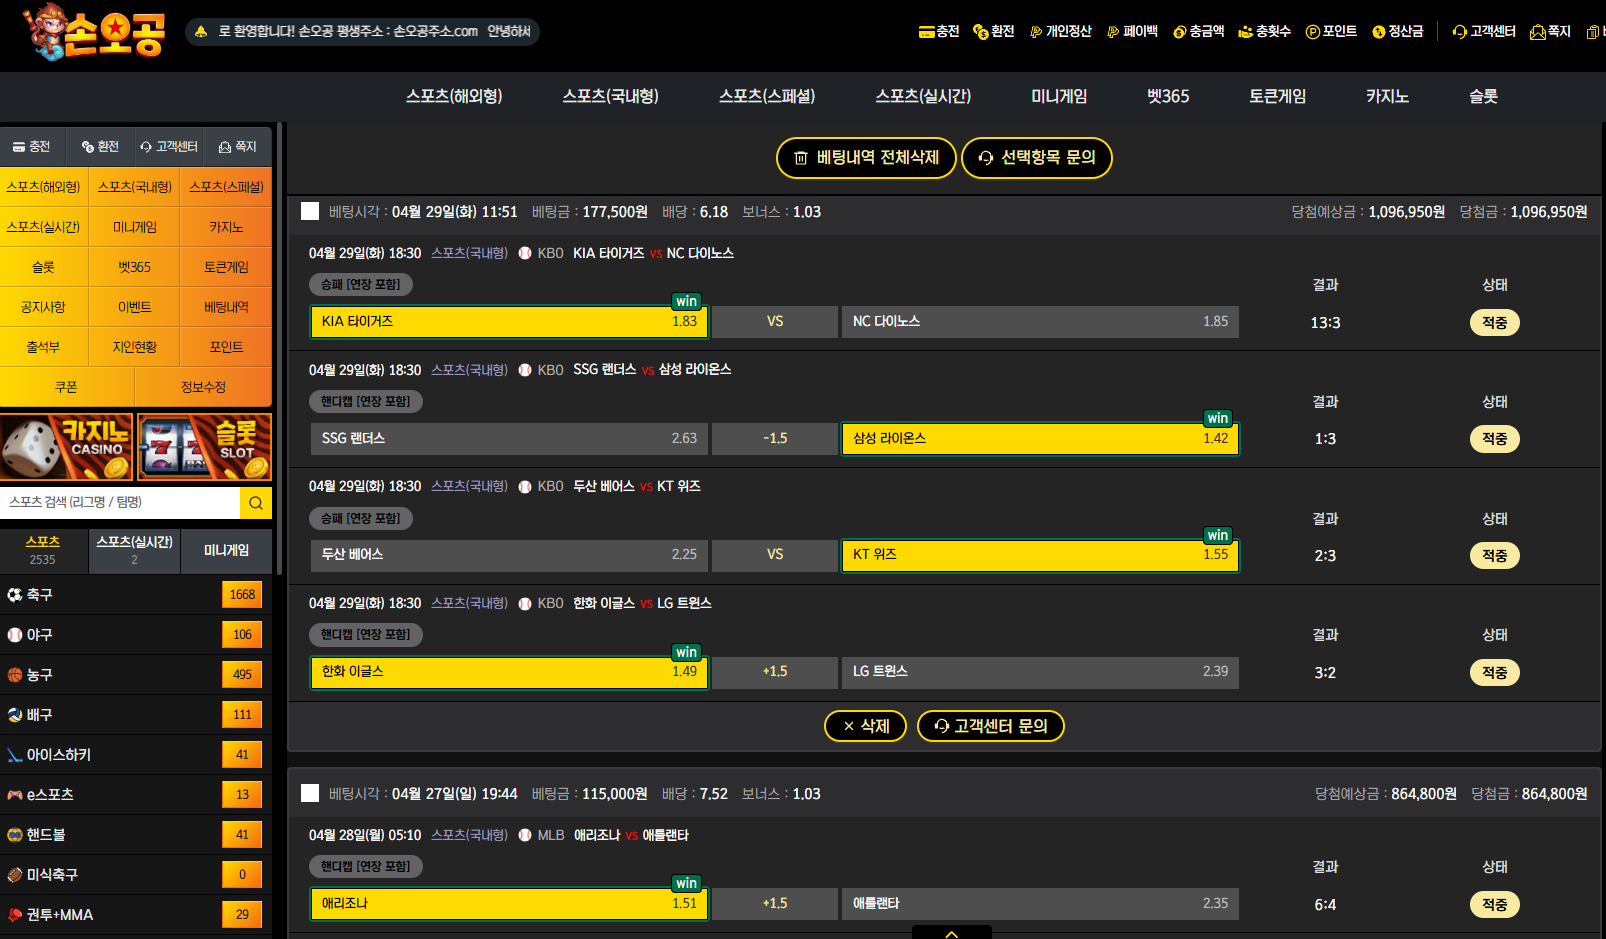The width and height of the screenshot is (1606, 939).
Task: Open 포인트 in the top header
Action: pos(1331,32)
